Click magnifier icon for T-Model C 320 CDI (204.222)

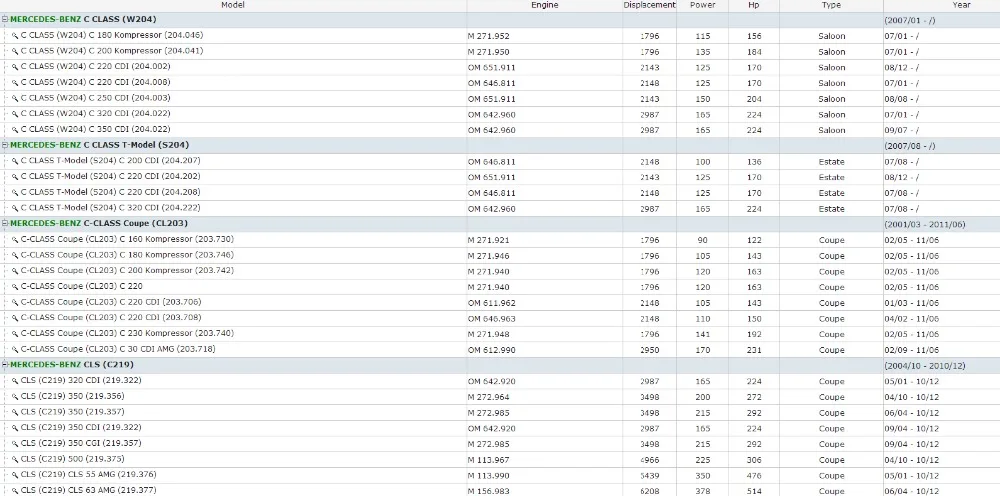(x=15, y=208)
